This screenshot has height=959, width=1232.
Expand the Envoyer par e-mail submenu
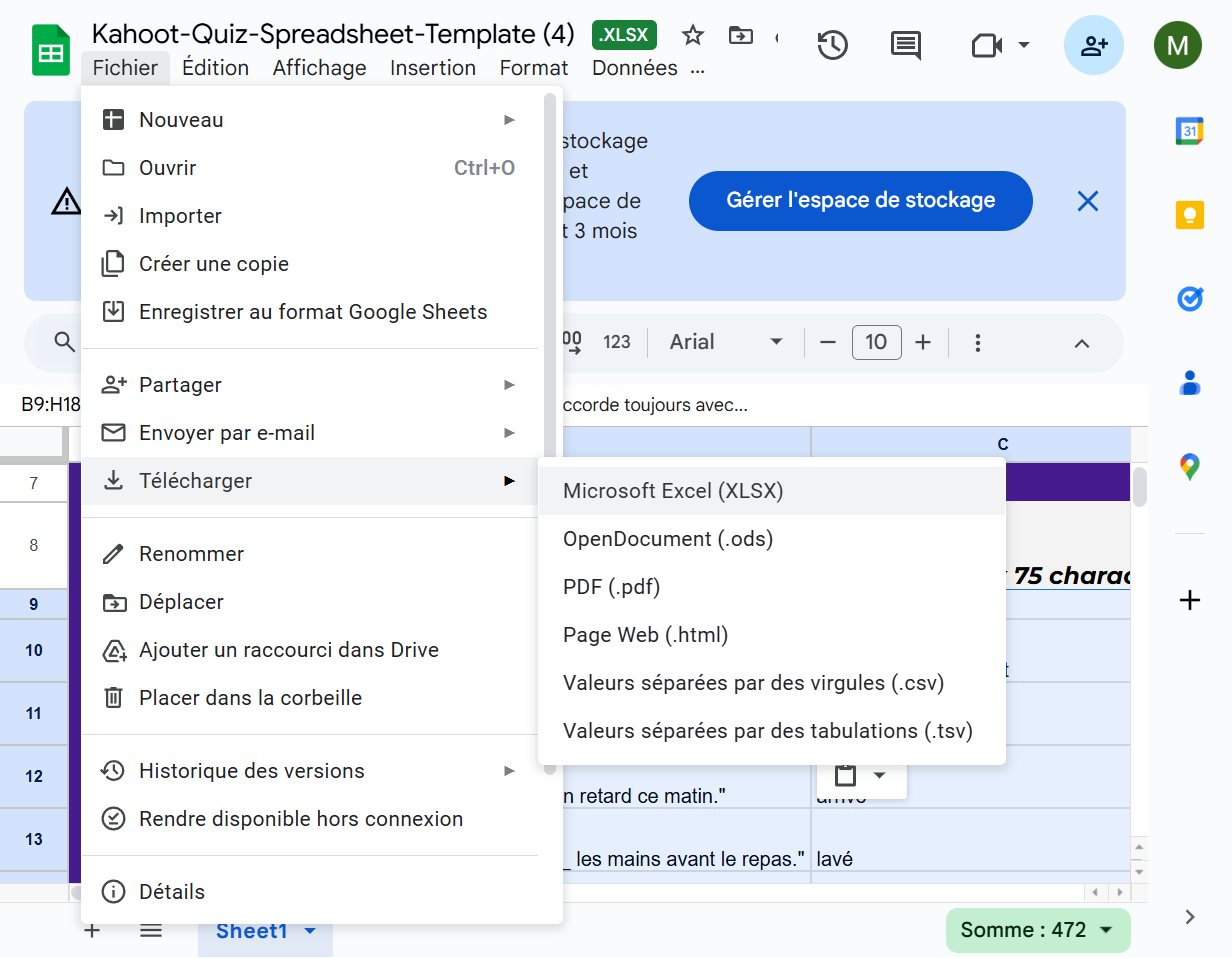pyautogui.click(x=510, y=433)
